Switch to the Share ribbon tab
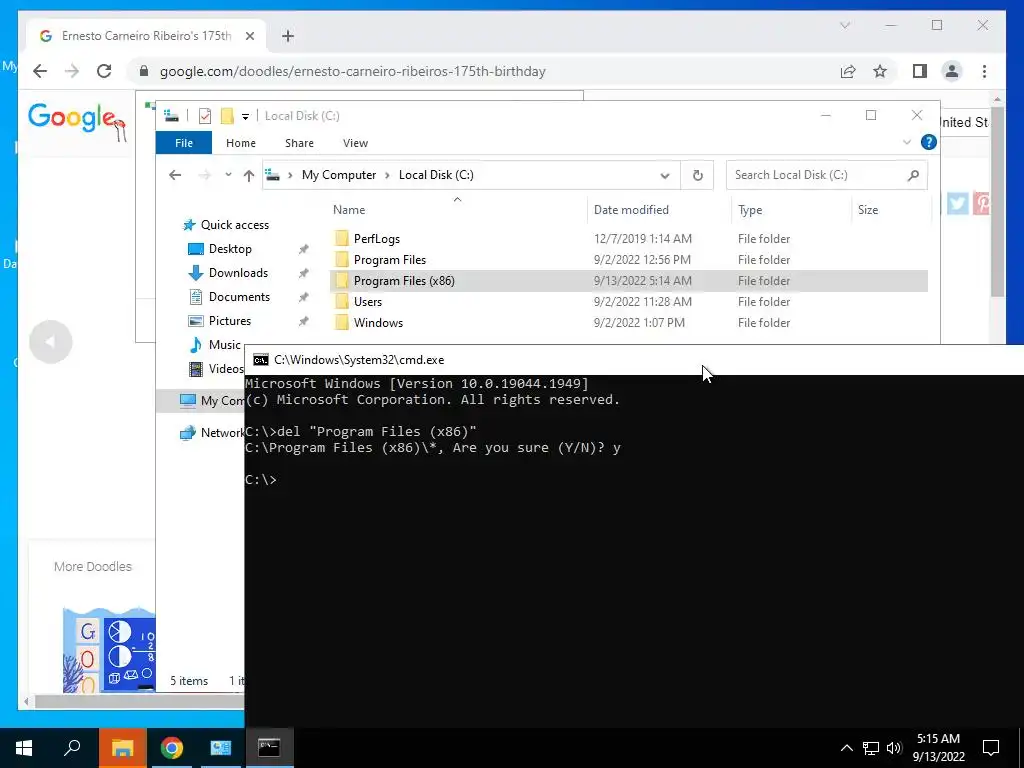1024x768 pixels. coord(299,143)
